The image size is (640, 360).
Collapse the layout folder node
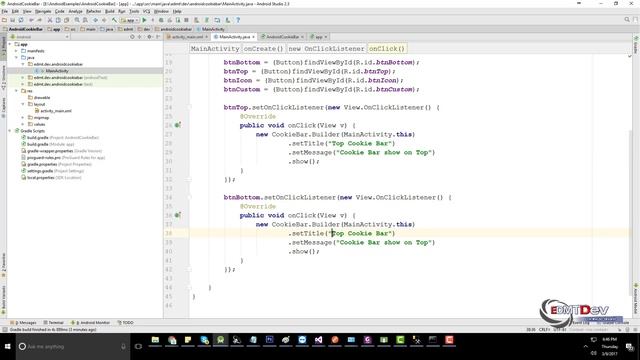click(x=23, y=104)
